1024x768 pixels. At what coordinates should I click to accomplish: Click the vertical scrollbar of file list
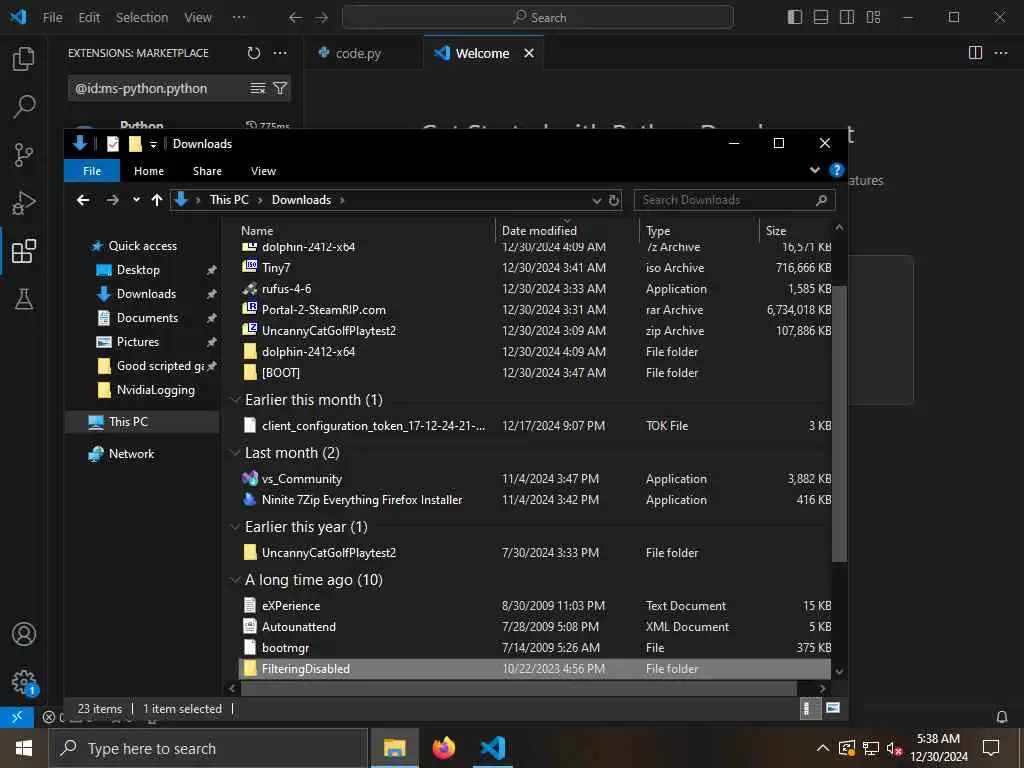(x=839, y=423)
